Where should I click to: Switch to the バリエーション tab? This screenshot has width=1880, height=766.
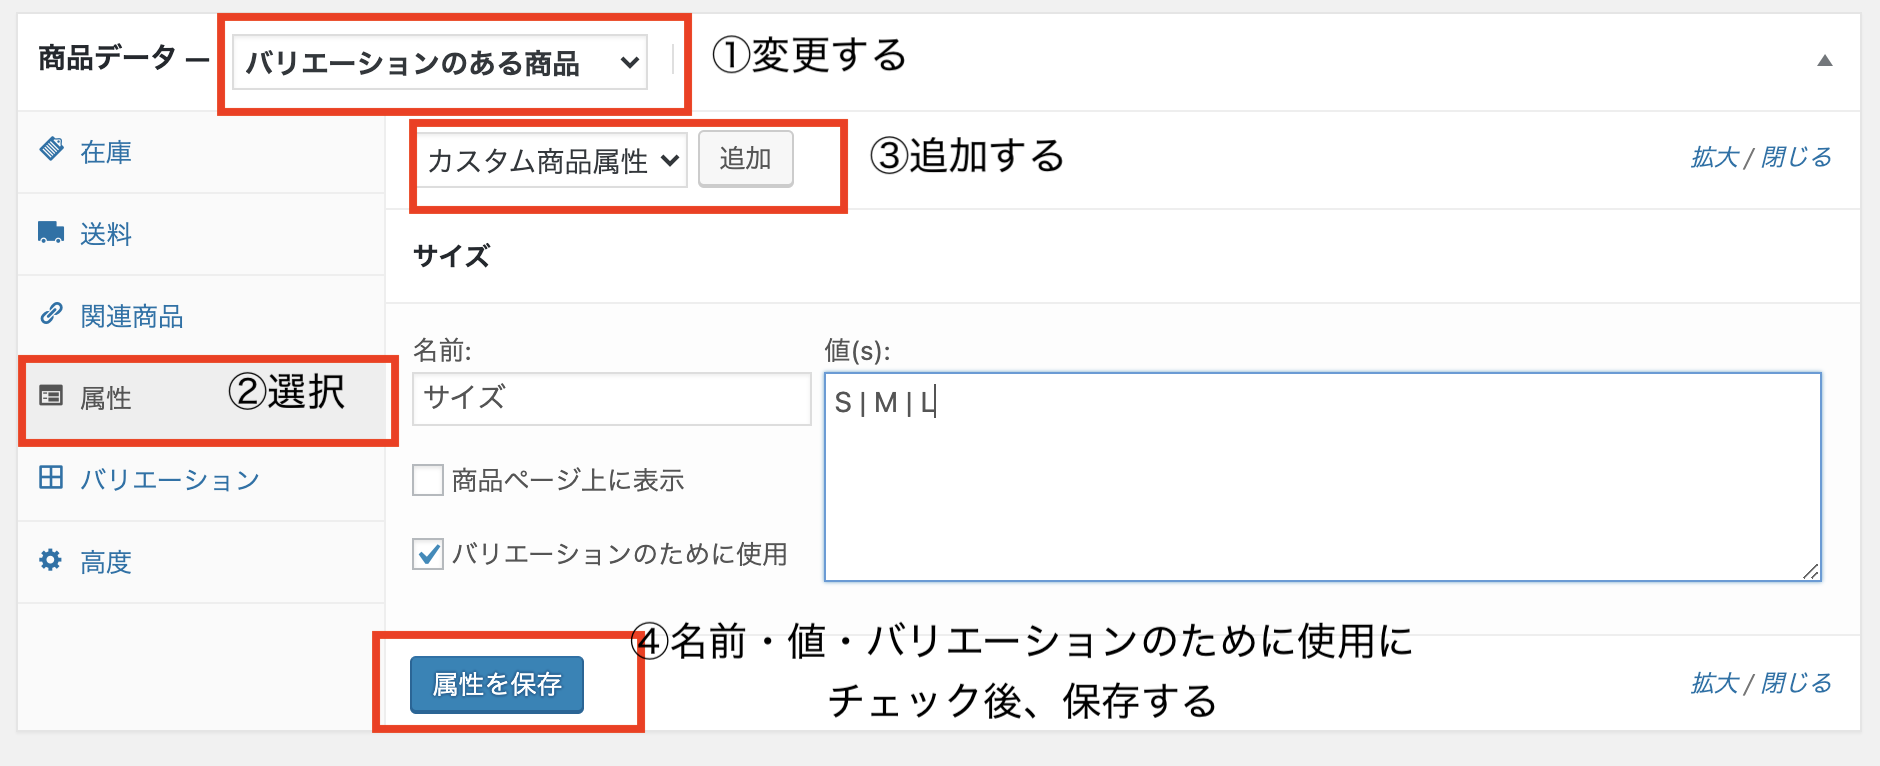pyautogui.click(x=170, y=480)
